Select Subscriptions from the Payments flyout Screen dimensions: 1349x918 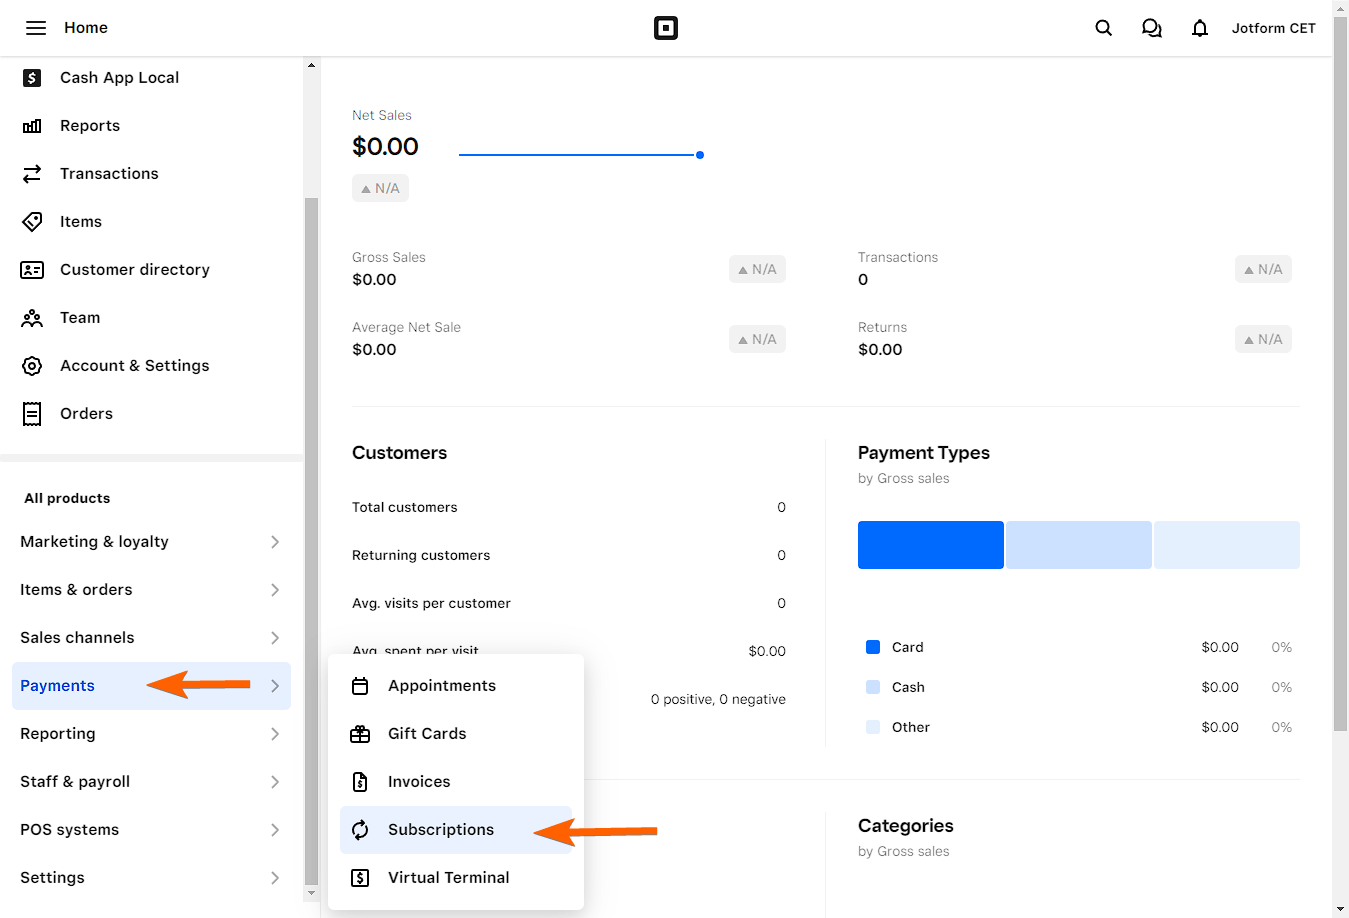(x=441, y=830)
